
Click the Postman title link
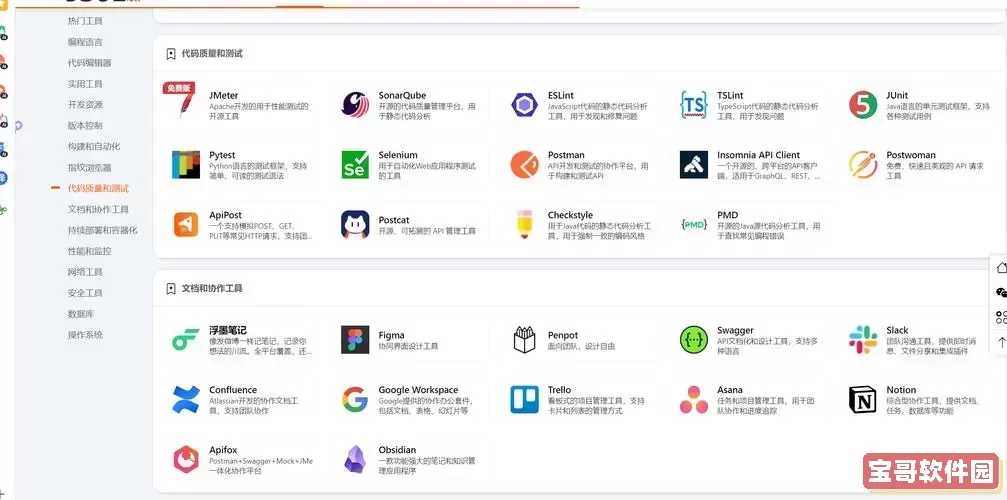click(x=566, y=155)
